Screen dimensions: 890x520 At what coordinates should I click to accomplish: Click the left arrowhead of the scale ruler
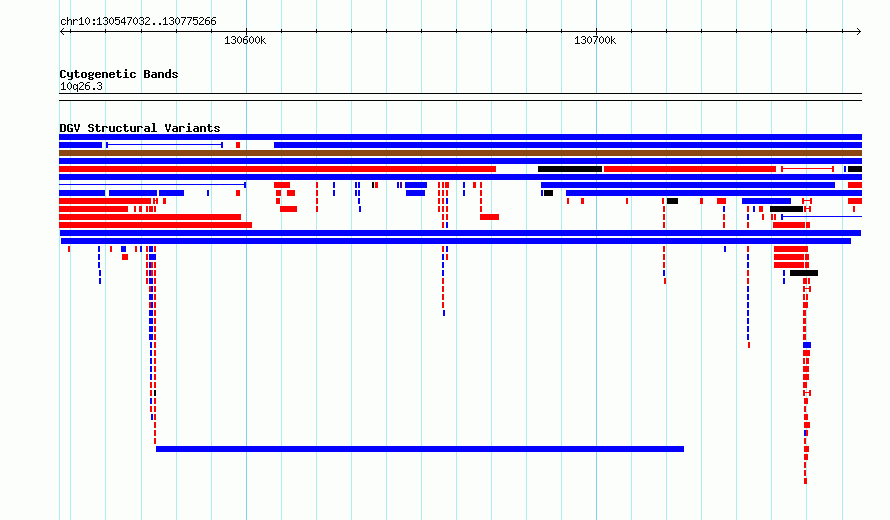pos(62,31)
